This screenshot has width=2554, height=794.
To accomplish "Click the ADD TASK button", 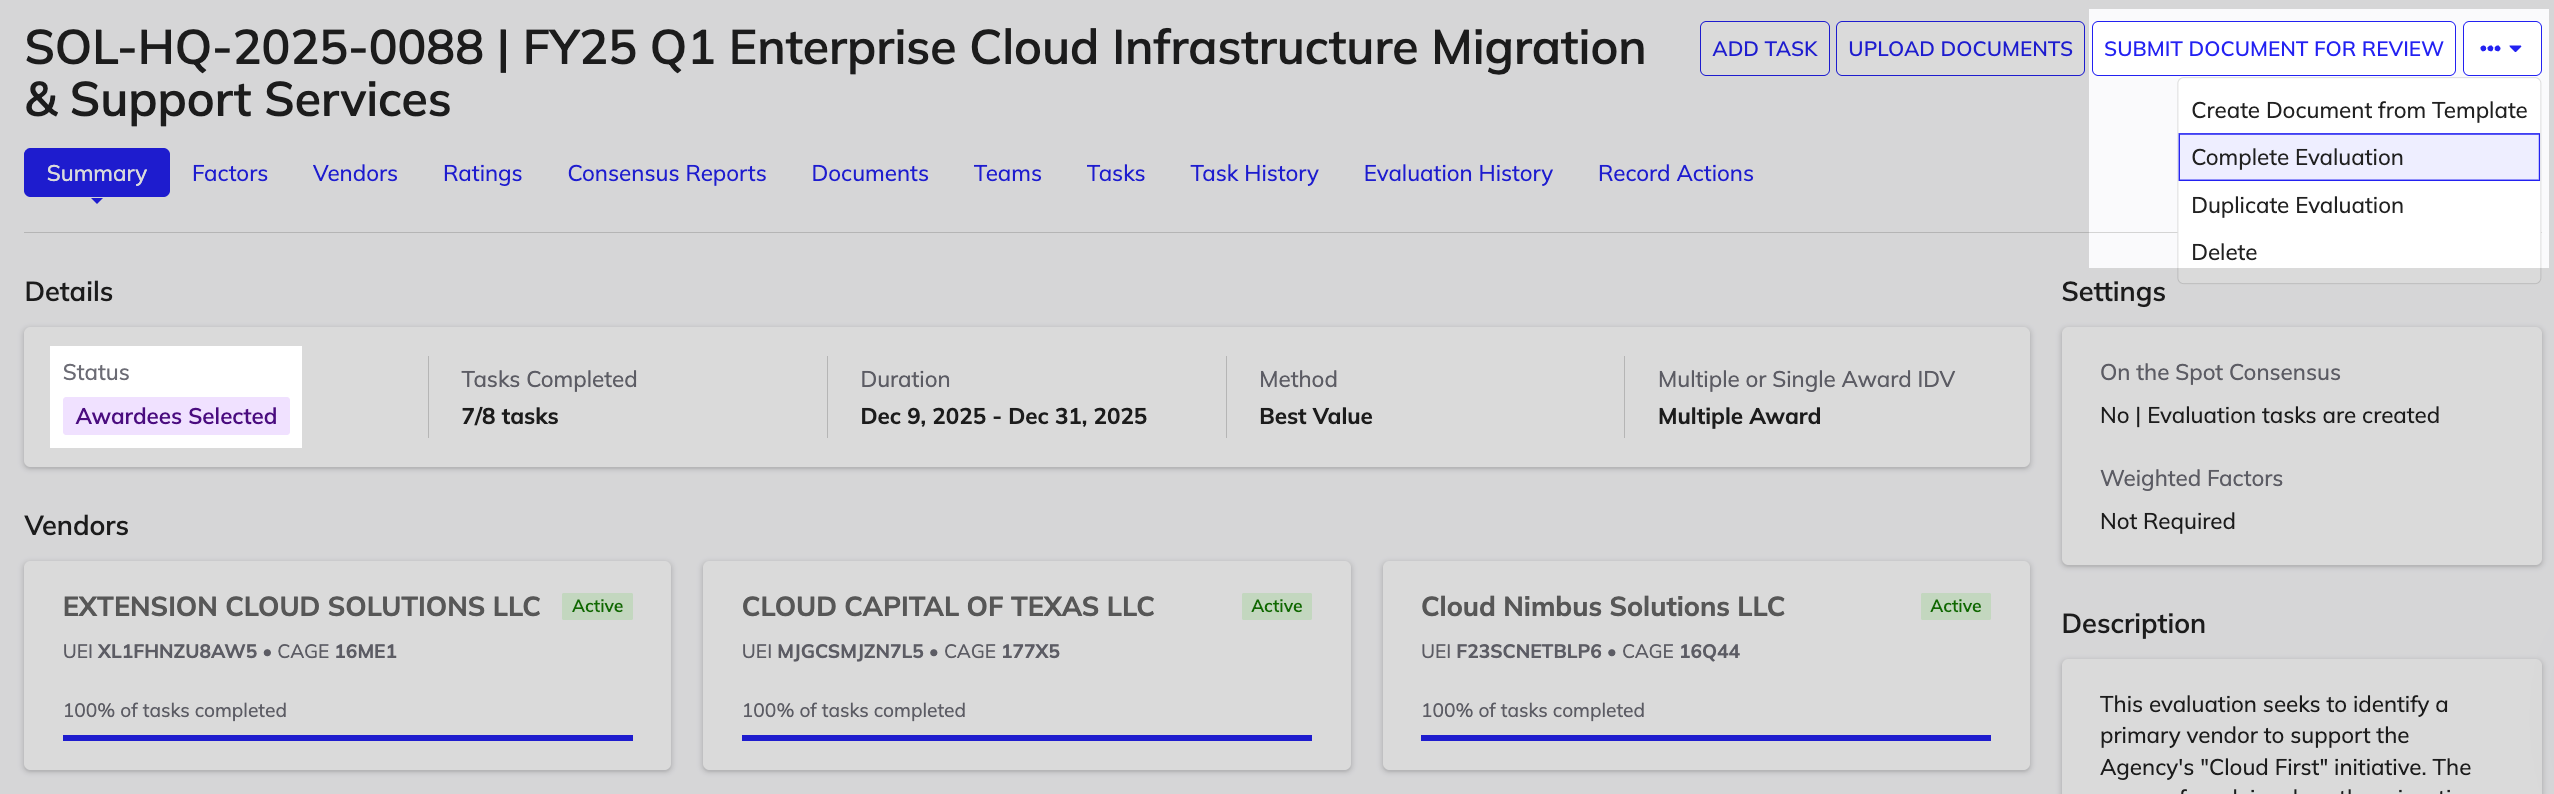I will (1764, 48).
